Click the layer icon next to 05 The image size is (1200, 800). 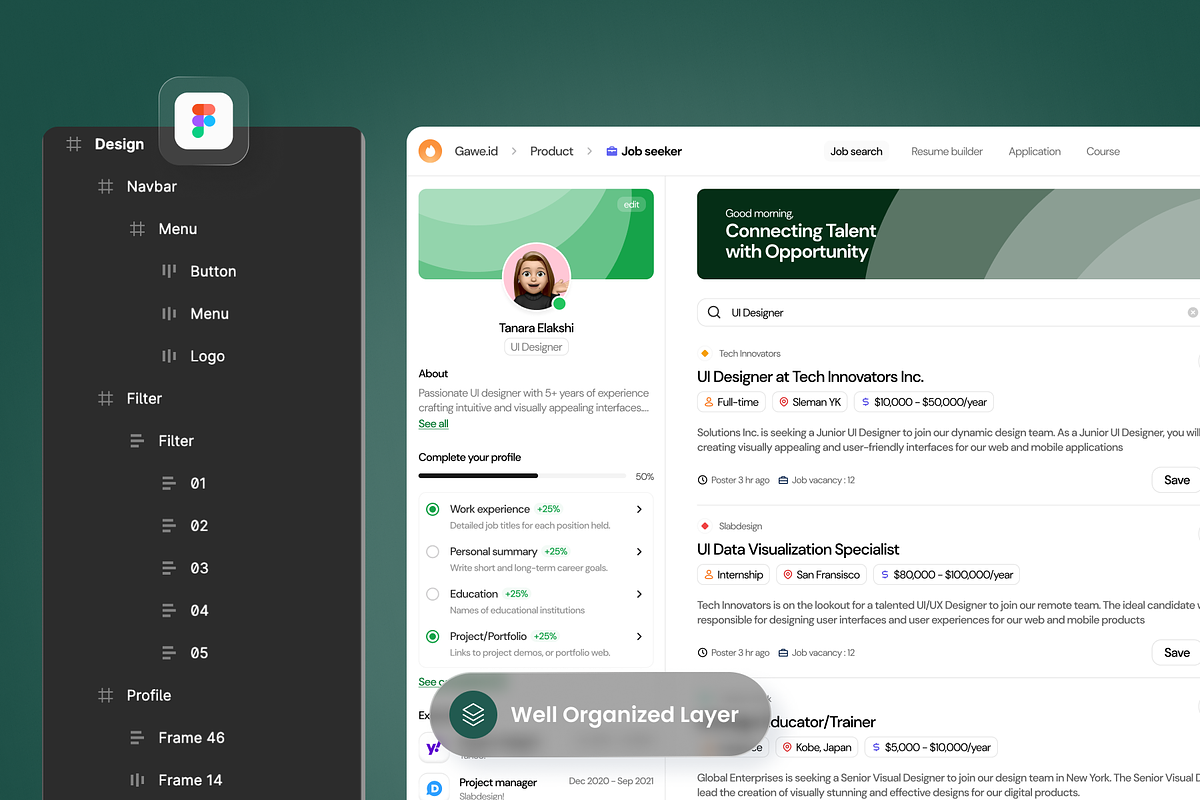coord(169,653)
